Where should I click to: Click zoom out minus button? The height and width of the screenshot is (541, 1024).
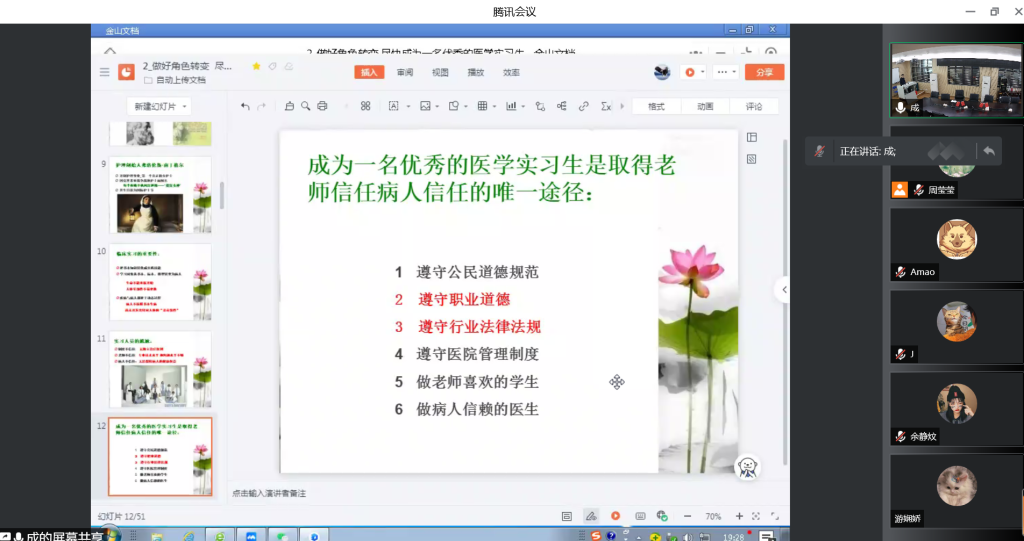688,516
